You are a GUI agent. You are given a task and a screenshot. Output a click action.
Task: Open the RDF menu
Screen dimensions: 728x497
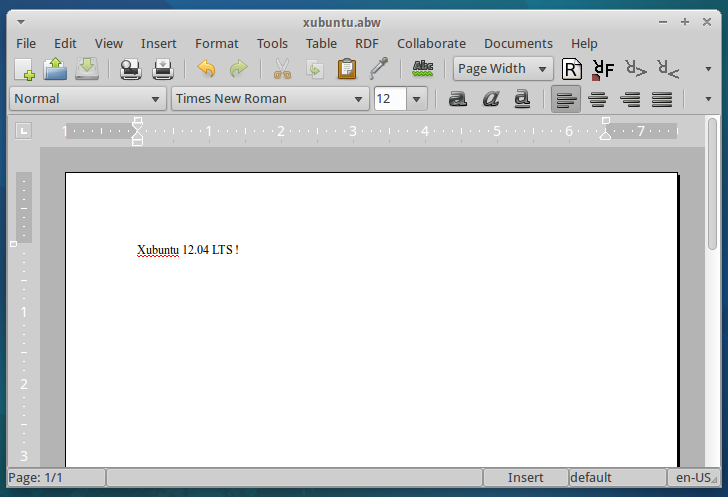pos(367,44)
